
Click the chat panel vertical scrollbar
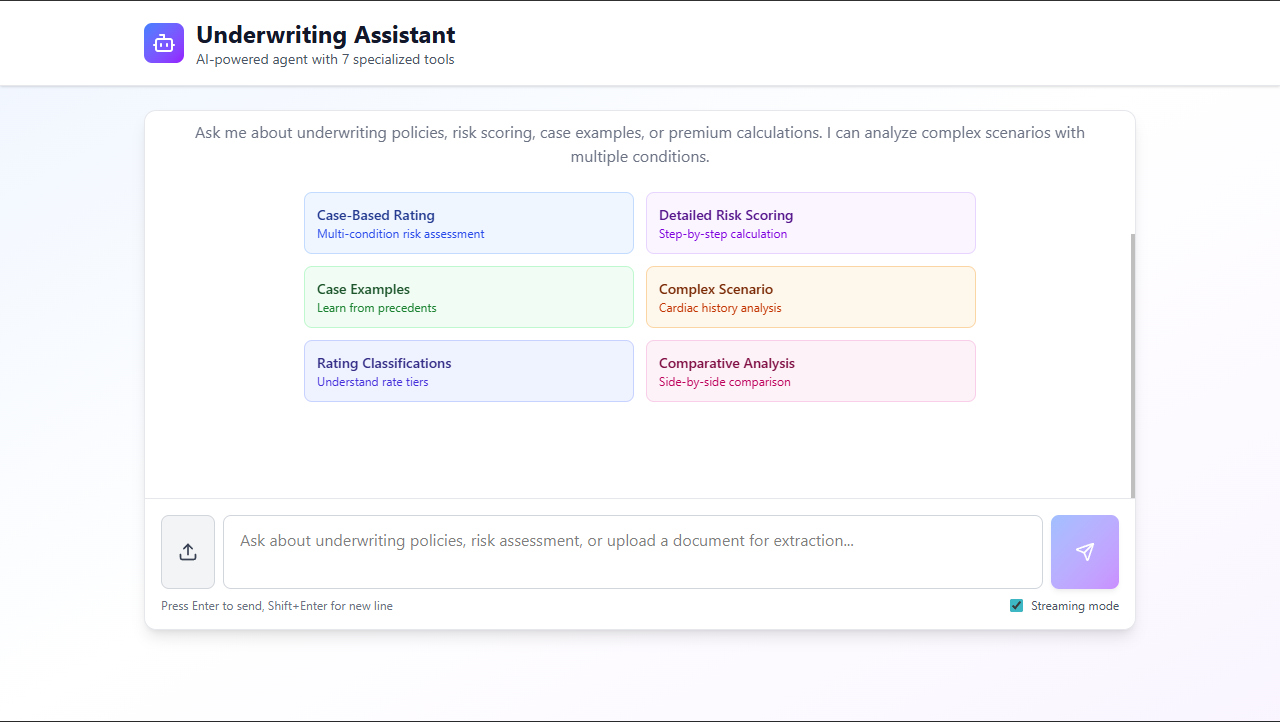pyautogui.click(x=1132, y=365)
